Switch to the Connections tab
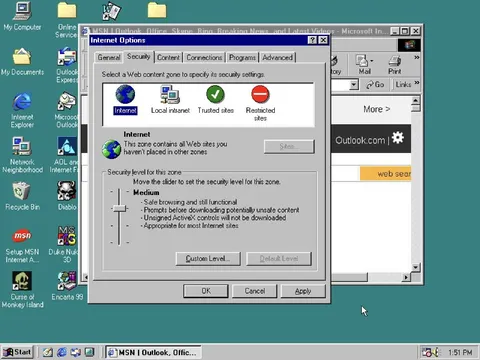 204,57
